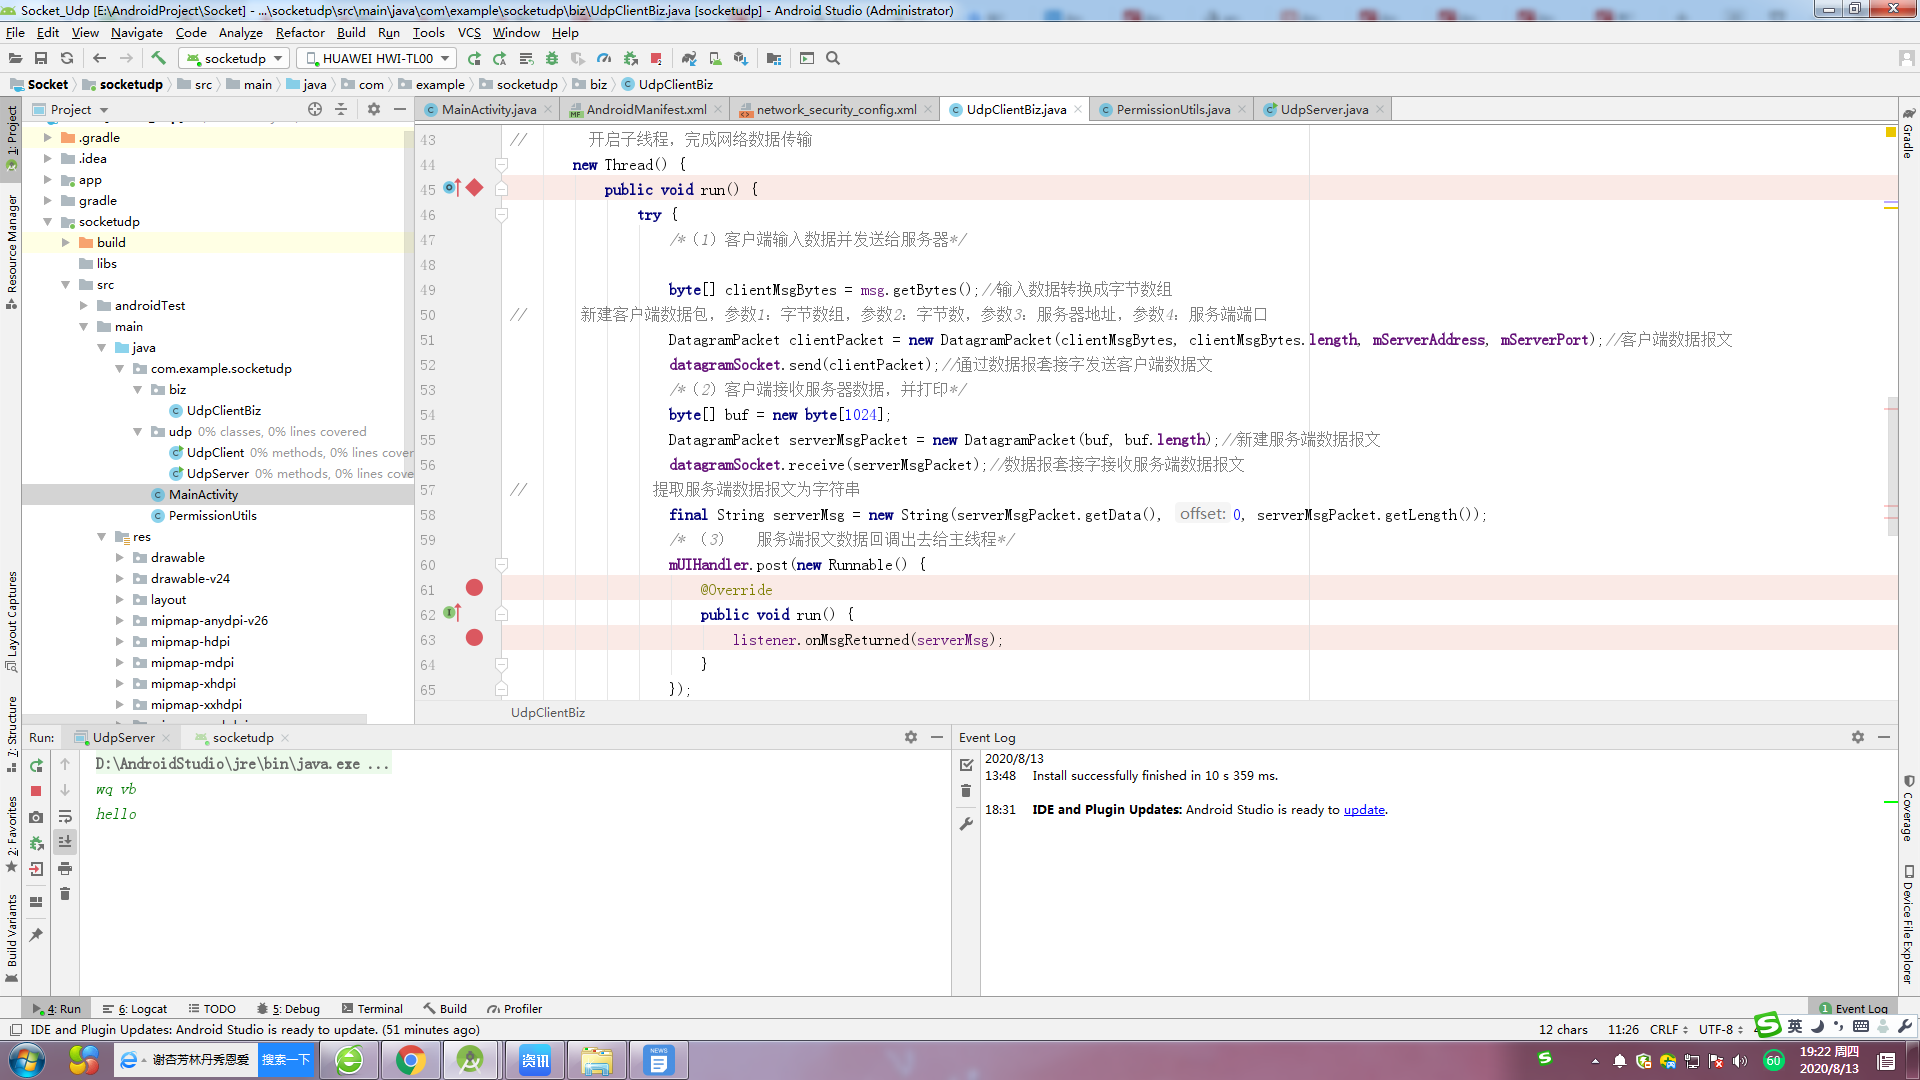The width and height of the screenshot is (1920, 1080).
Task: Open the socketudp run configuration dropdown
Action: (236, 59)
